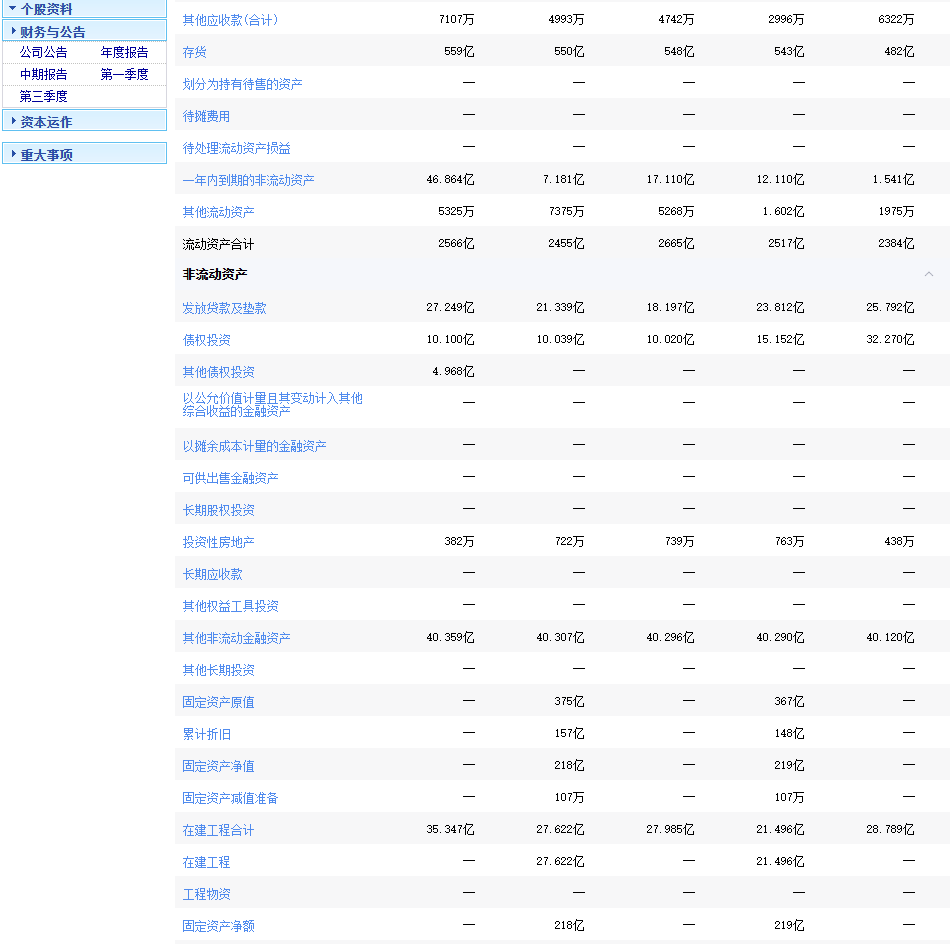The image size is (952, 944).
Task: Select 第三季度 report link
Action: [x=44, y=97]
